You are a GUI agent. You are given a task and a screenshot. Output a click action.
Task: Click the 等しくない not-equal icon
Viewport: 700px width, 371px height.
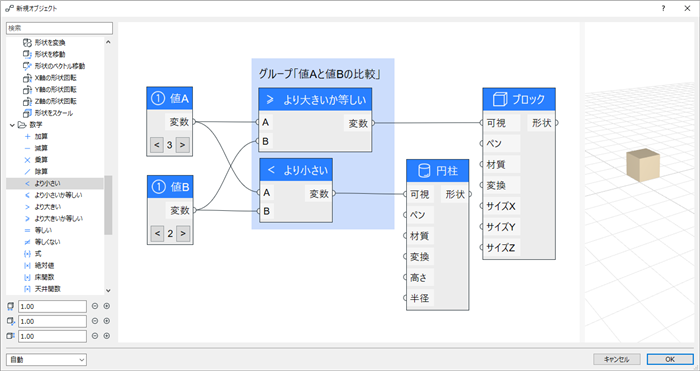27,242
